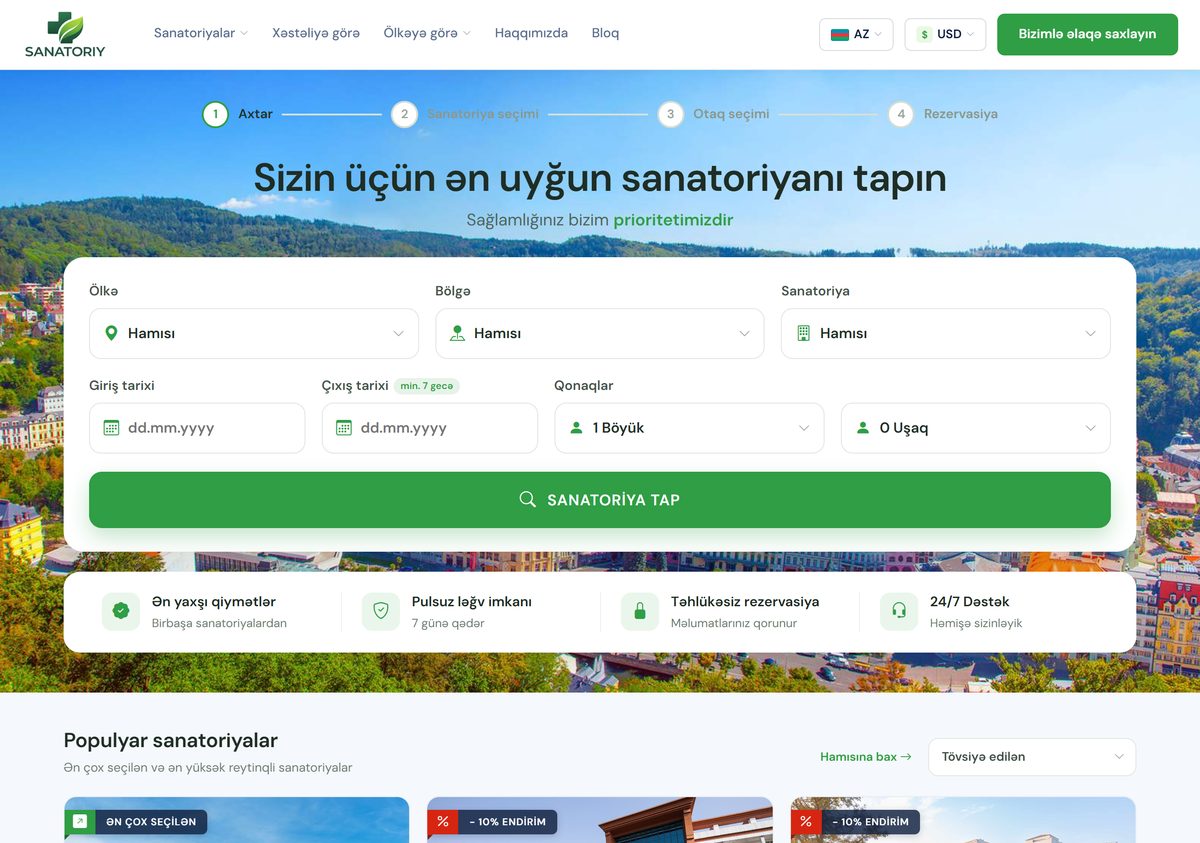Click the magnifier icon on search button

coord(528,499)
